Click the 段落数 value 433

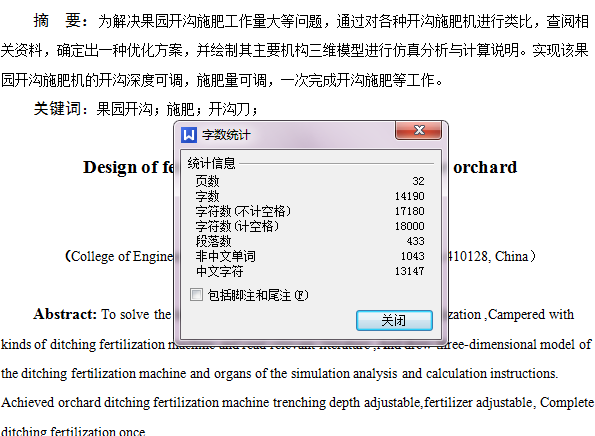pyautogui.click(x=415, y=241)
